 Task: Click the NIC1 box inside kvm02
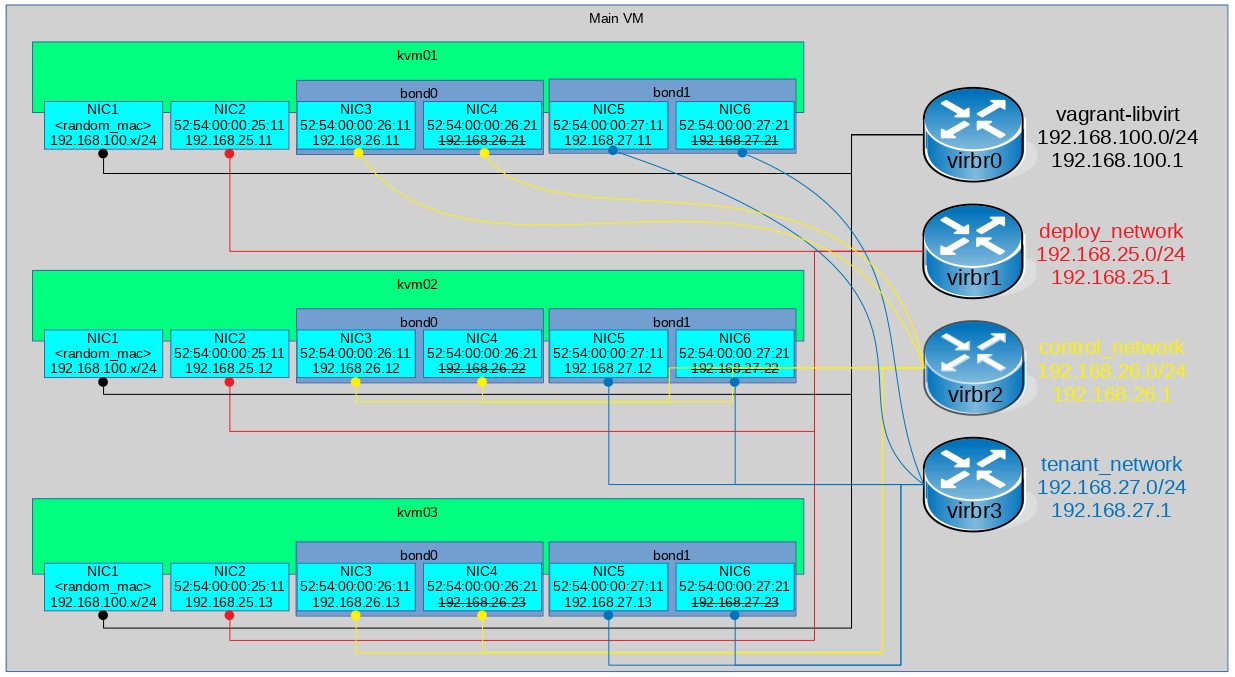[103, 354]
